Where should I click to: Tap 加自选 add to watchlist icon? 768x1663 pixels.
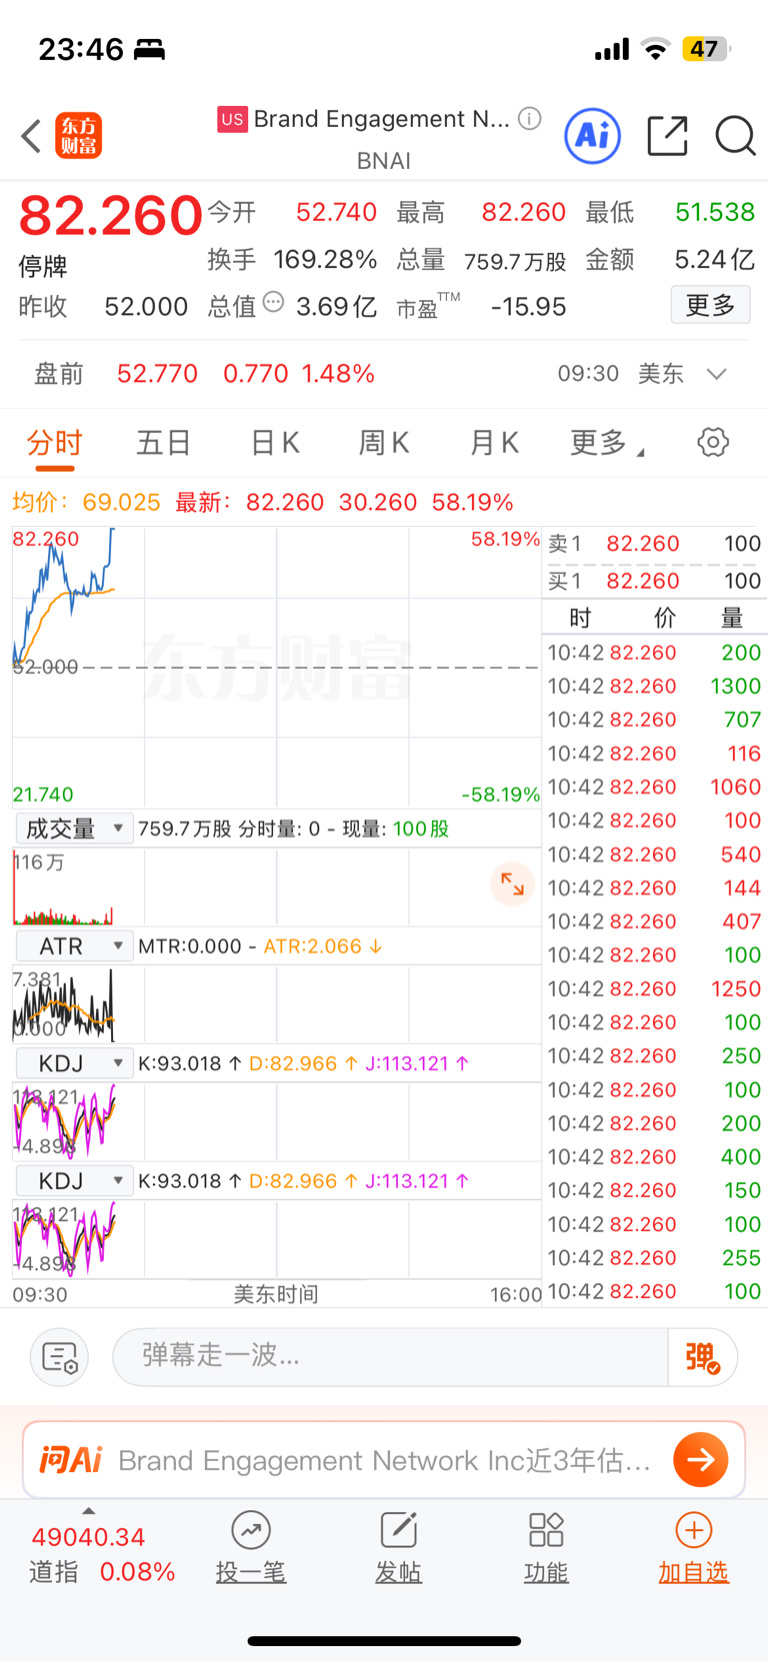[694, 1530]
